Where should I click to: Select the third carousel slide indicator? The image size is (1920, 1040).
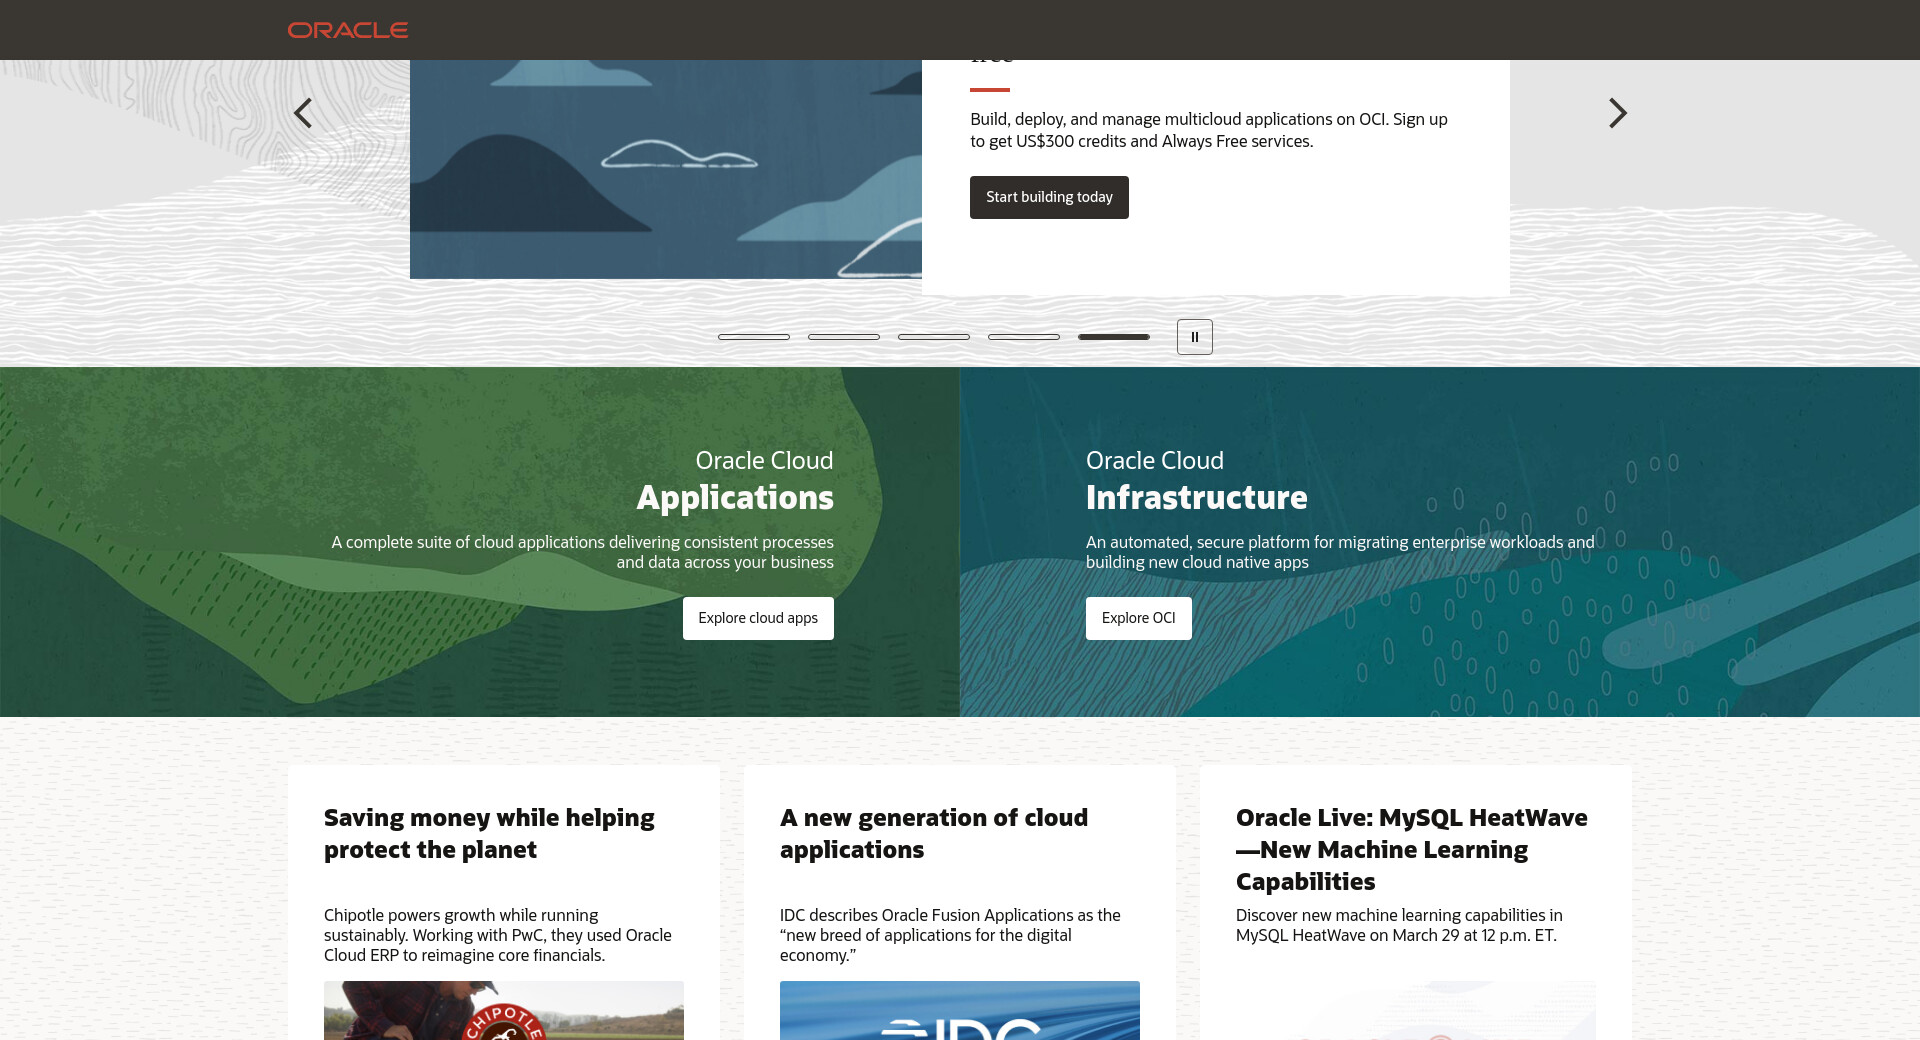pos(934,337)
